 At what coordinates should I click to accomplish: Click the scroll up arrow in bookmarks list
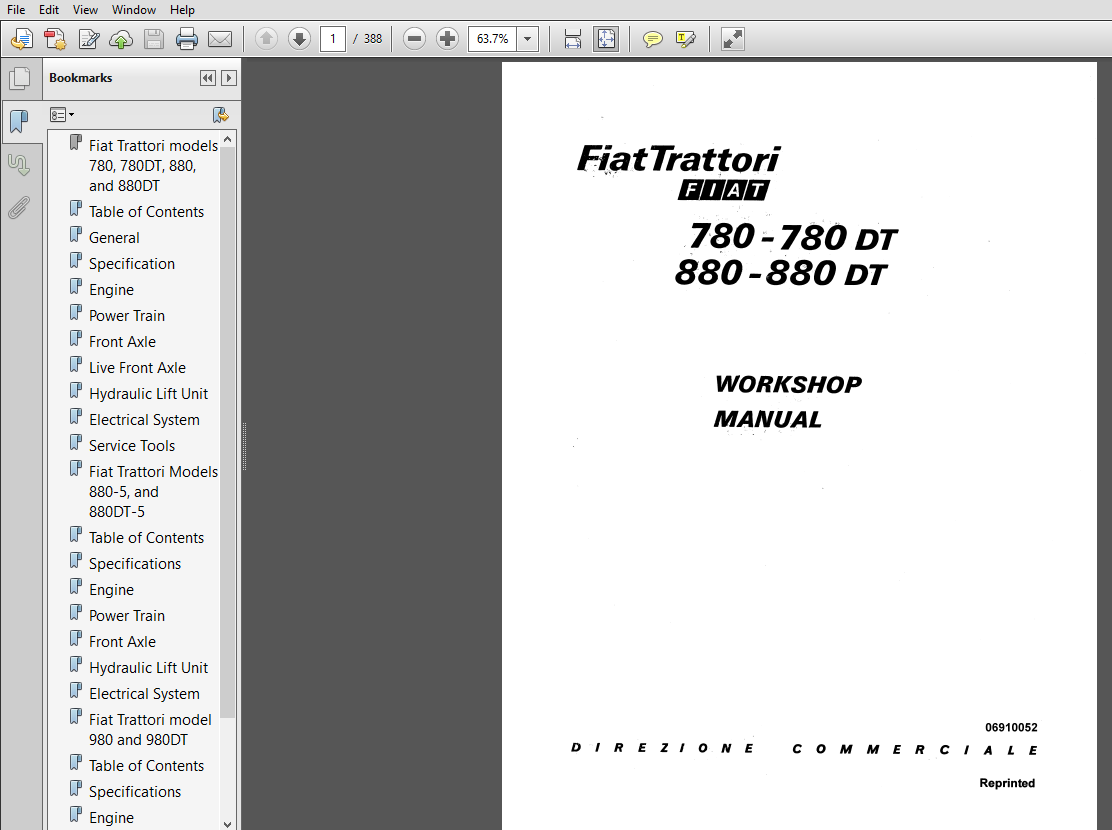pos(228,140)
